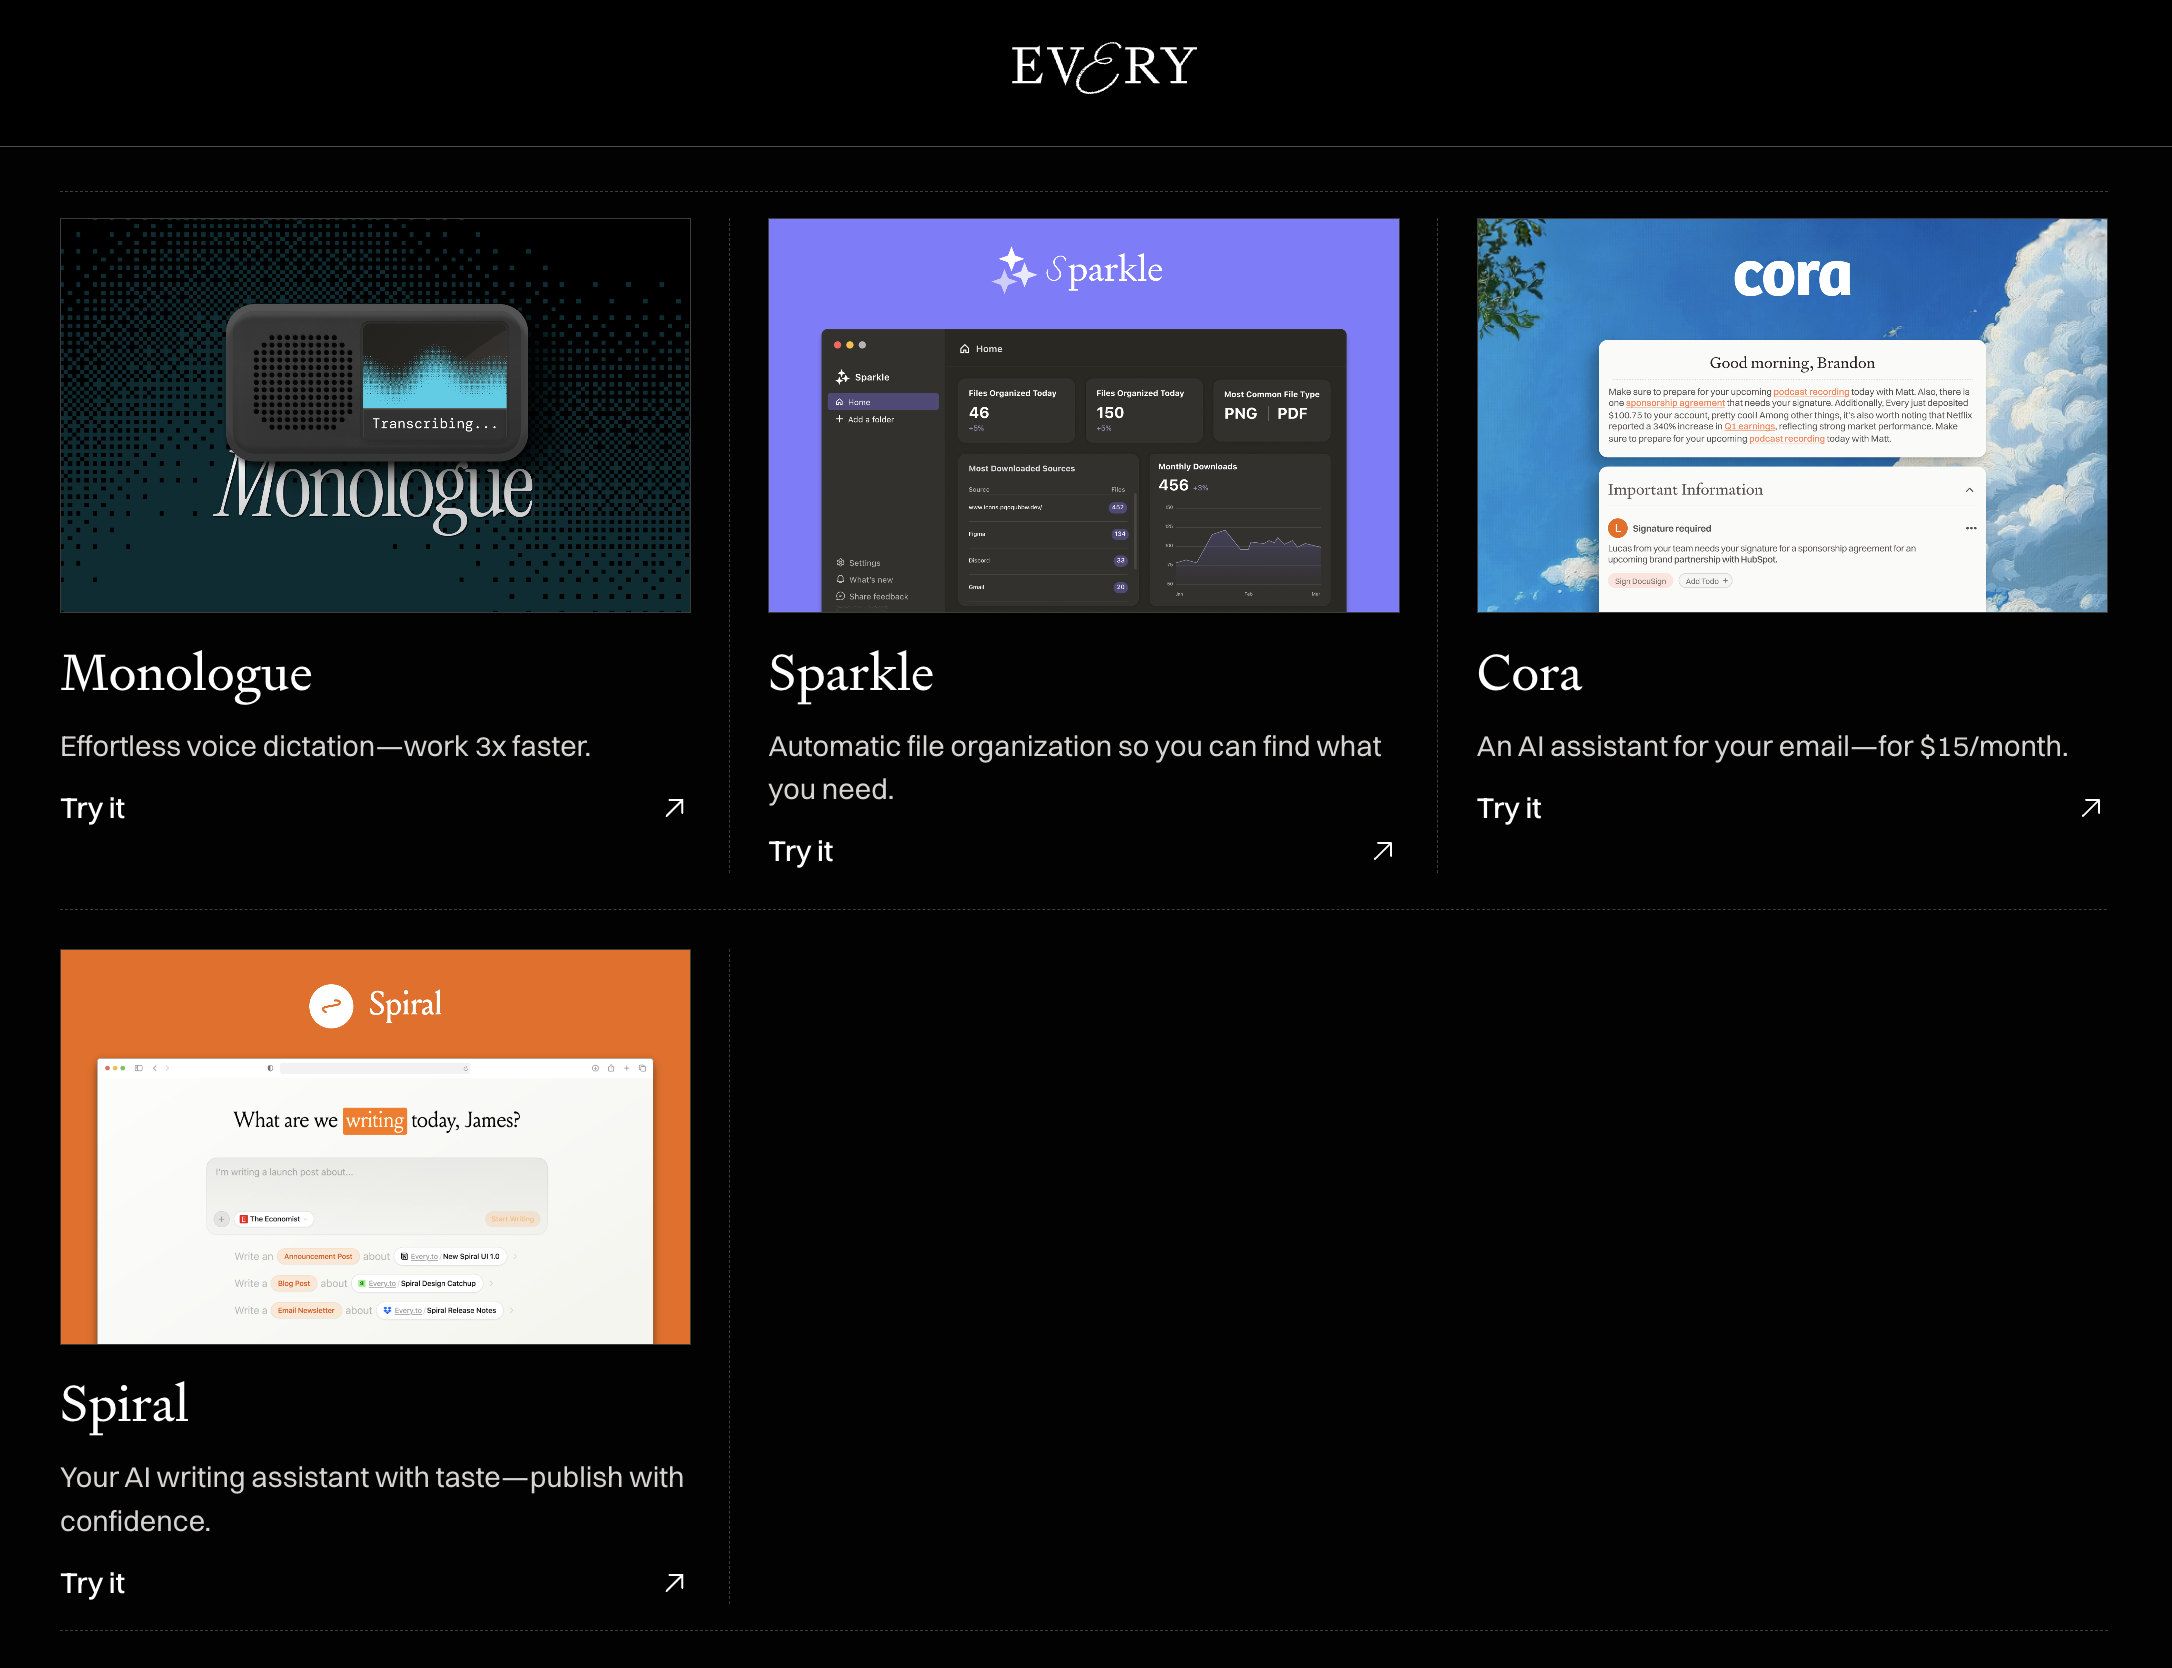This screenshot has width=2172, height=1668.
Task: Click the cora wordmark in sky image
Action: [x=1791, y=277]
